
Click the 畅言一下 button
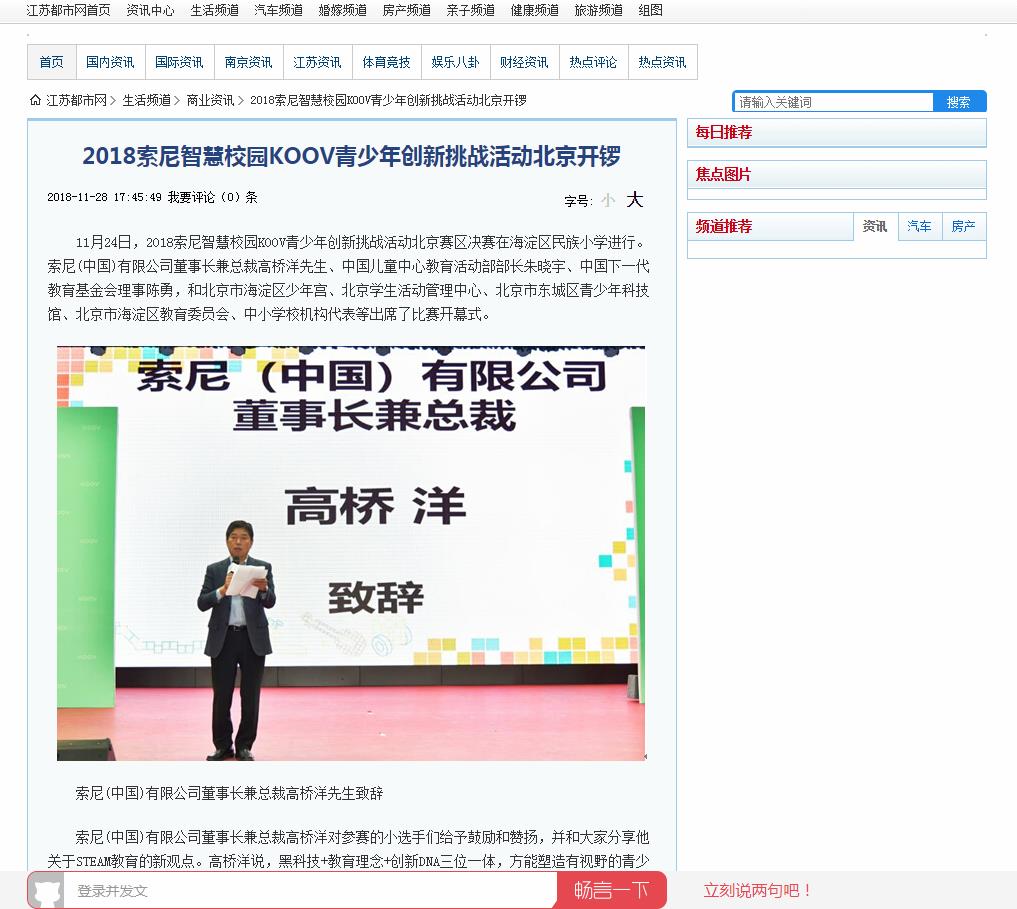[612, 890]
